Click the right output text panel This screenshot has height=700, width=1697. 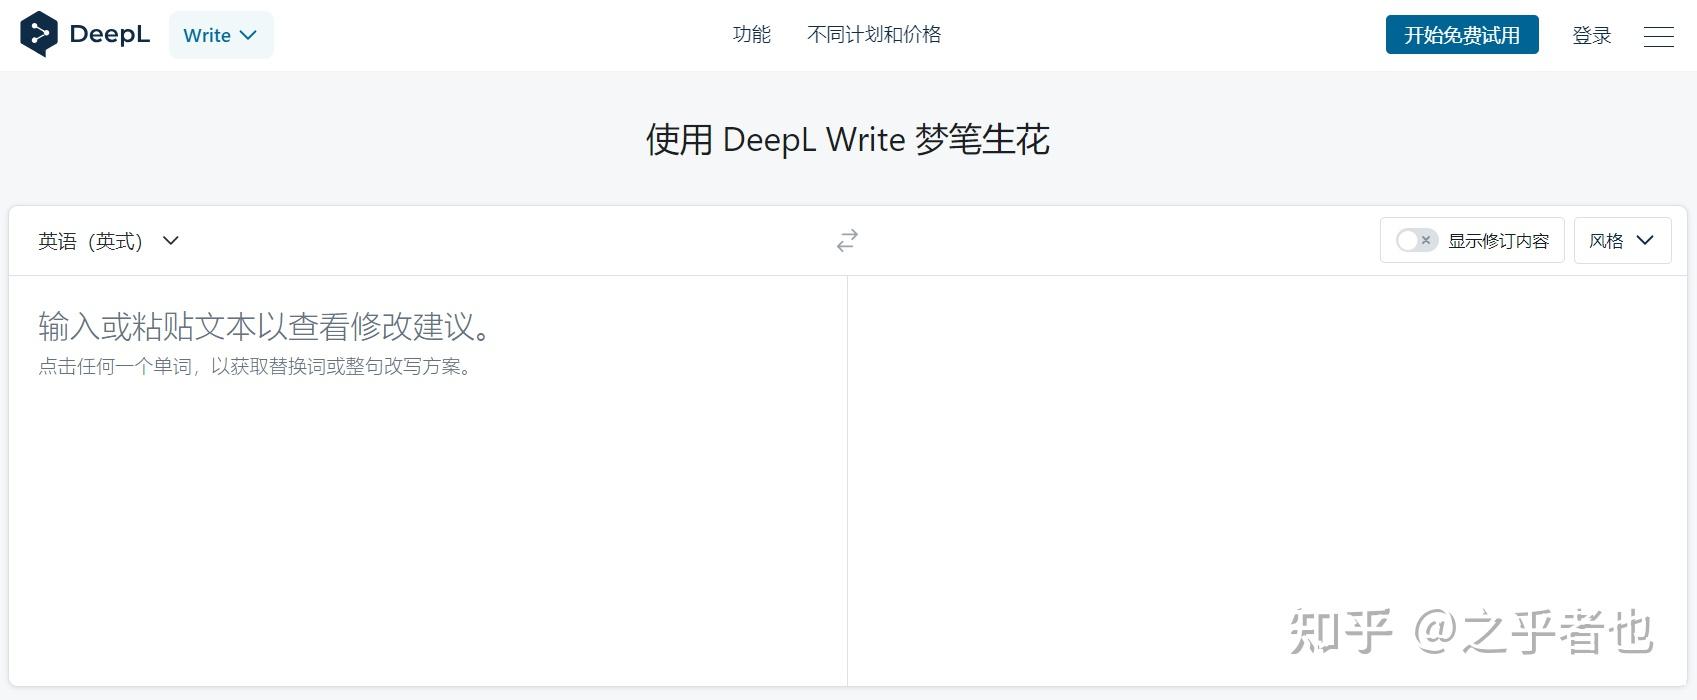pyautogui.click(x=1267, y=480)
